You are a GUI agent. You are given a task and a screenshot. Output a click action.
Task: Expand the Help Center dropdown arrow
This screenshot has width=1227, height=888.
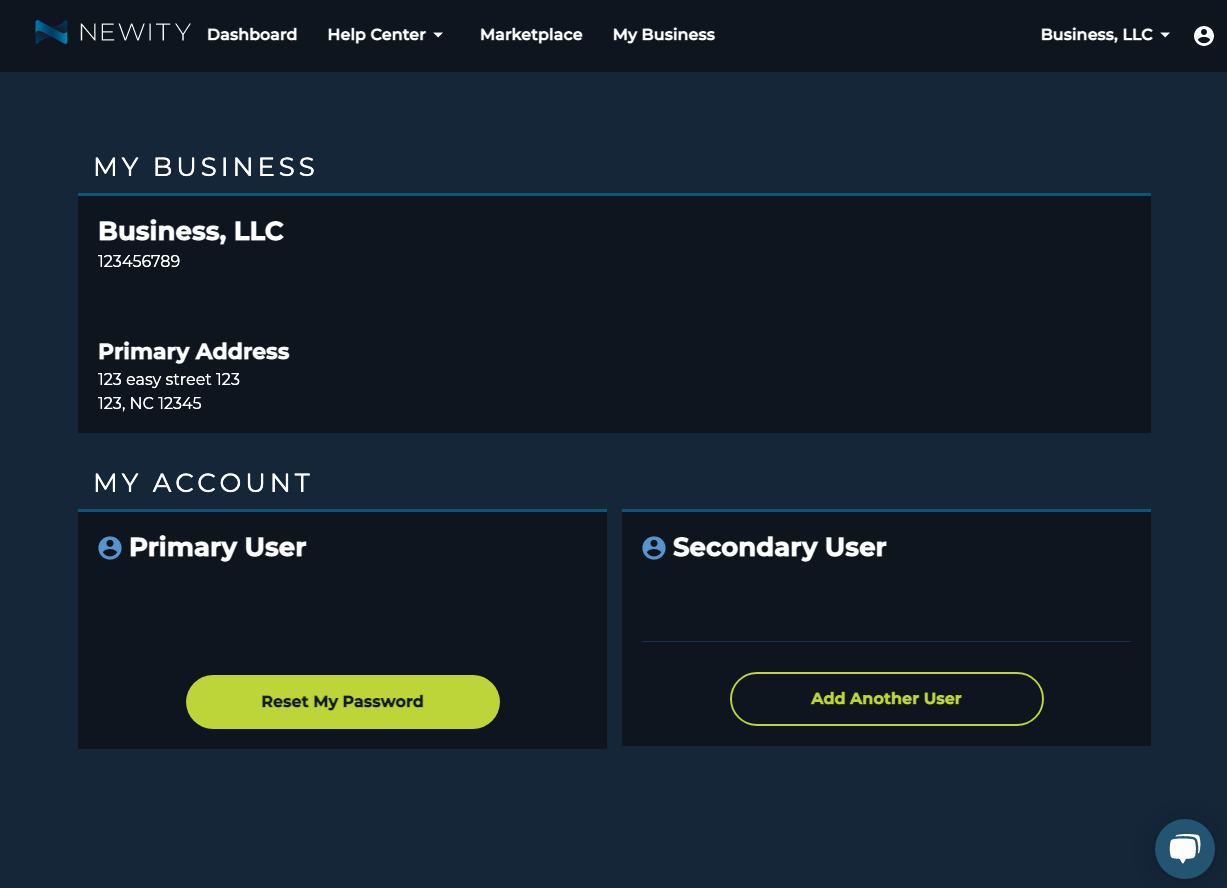[x=438, y=35]
